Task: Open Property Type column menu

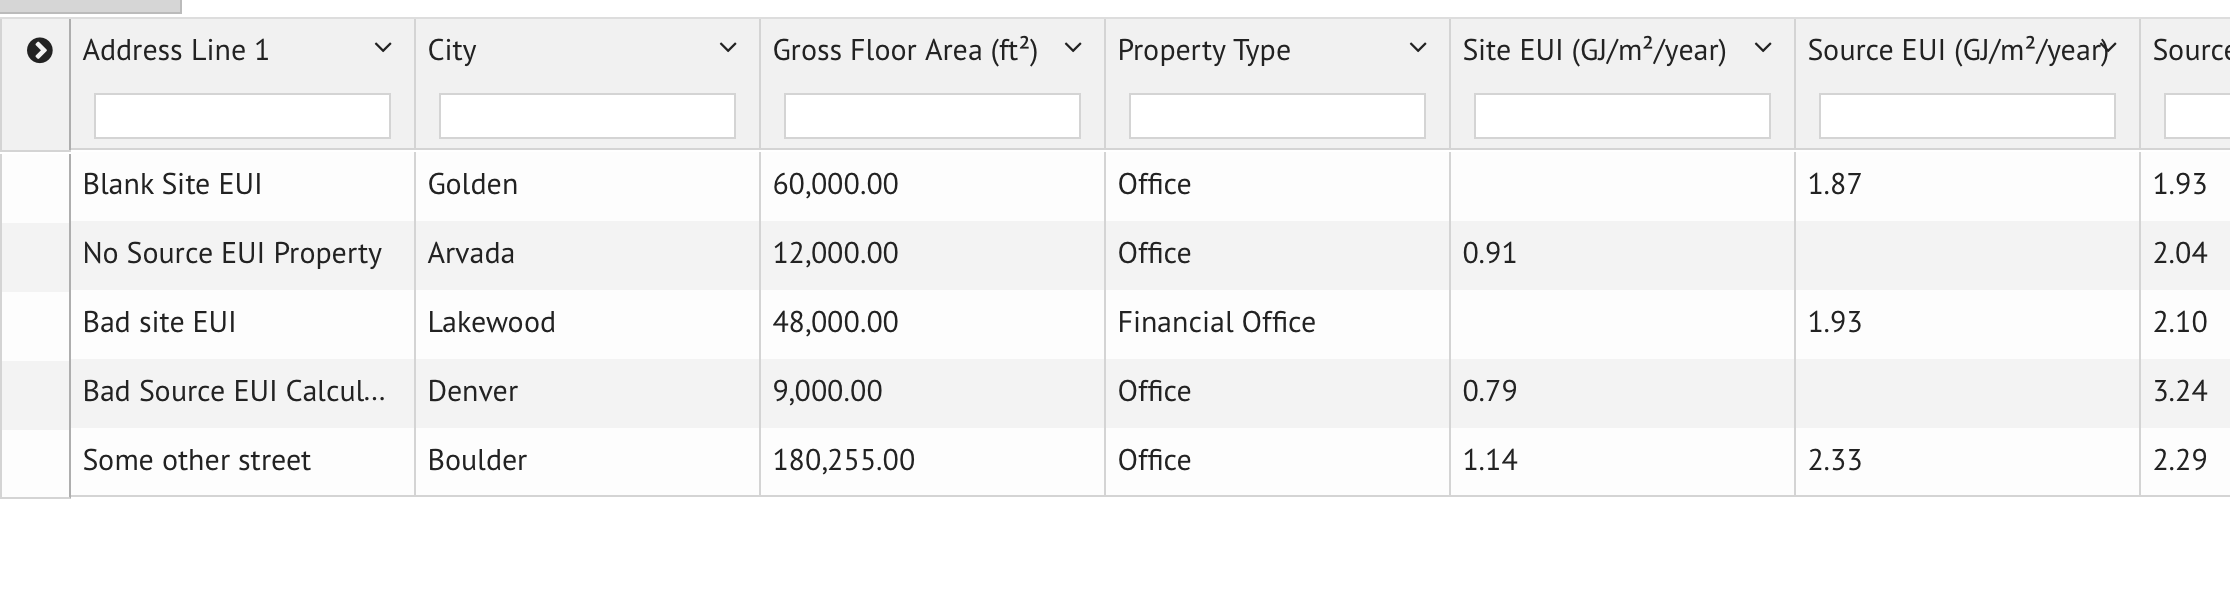Action: point(1417,48)
